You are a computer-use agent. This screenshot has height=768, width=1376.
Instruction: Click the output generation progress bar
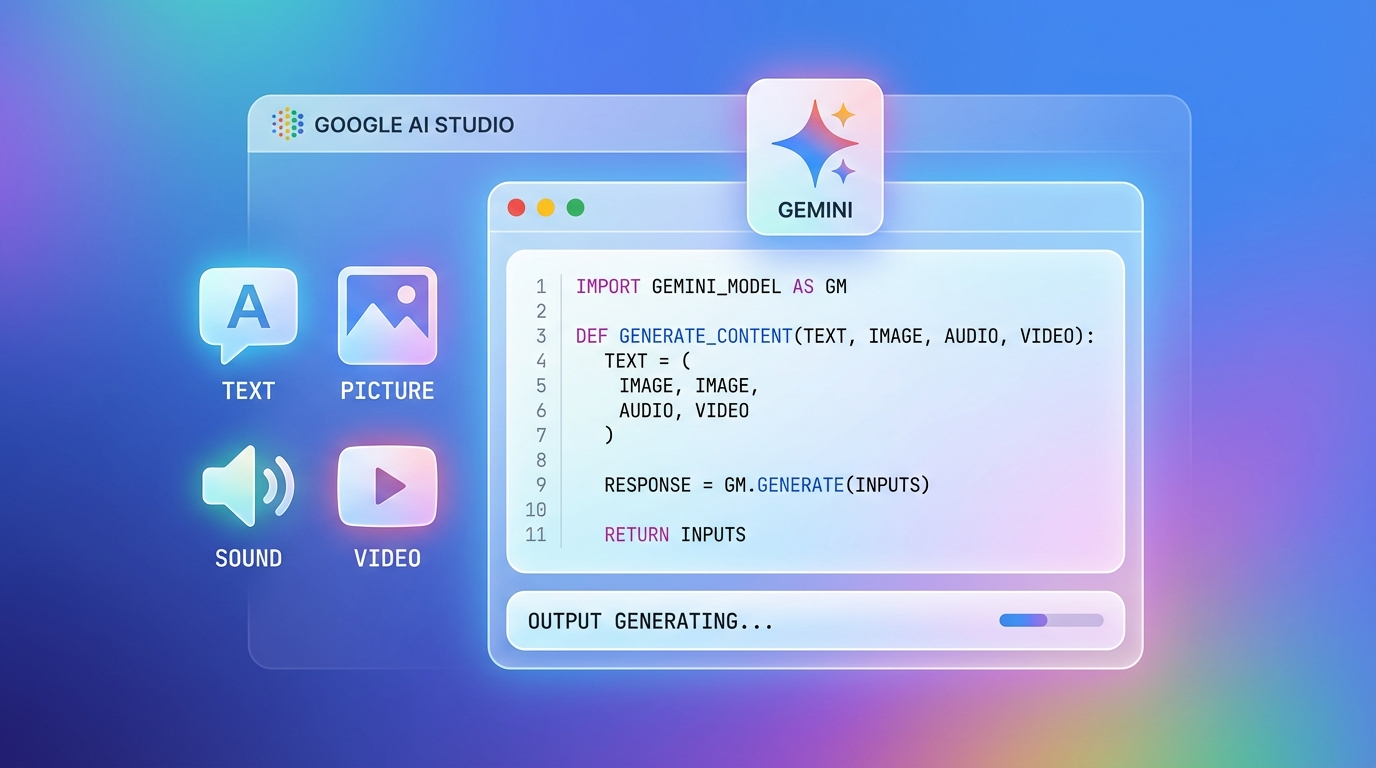click(1050, 620)
